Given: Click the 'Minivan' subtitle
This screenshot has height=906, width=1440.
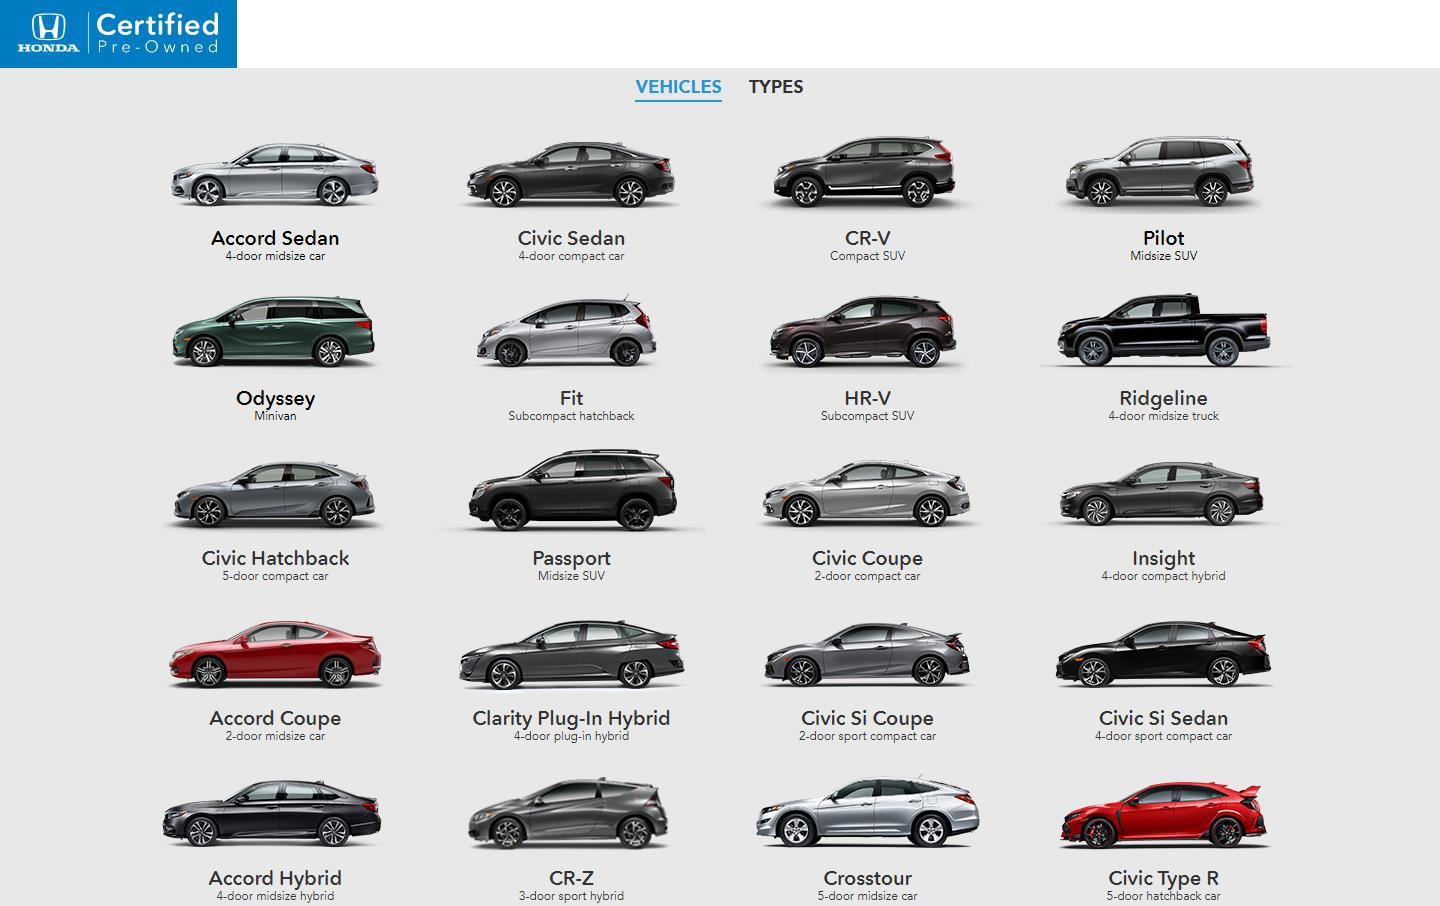Looking at the screenshot, I should [x=275, y=416].
